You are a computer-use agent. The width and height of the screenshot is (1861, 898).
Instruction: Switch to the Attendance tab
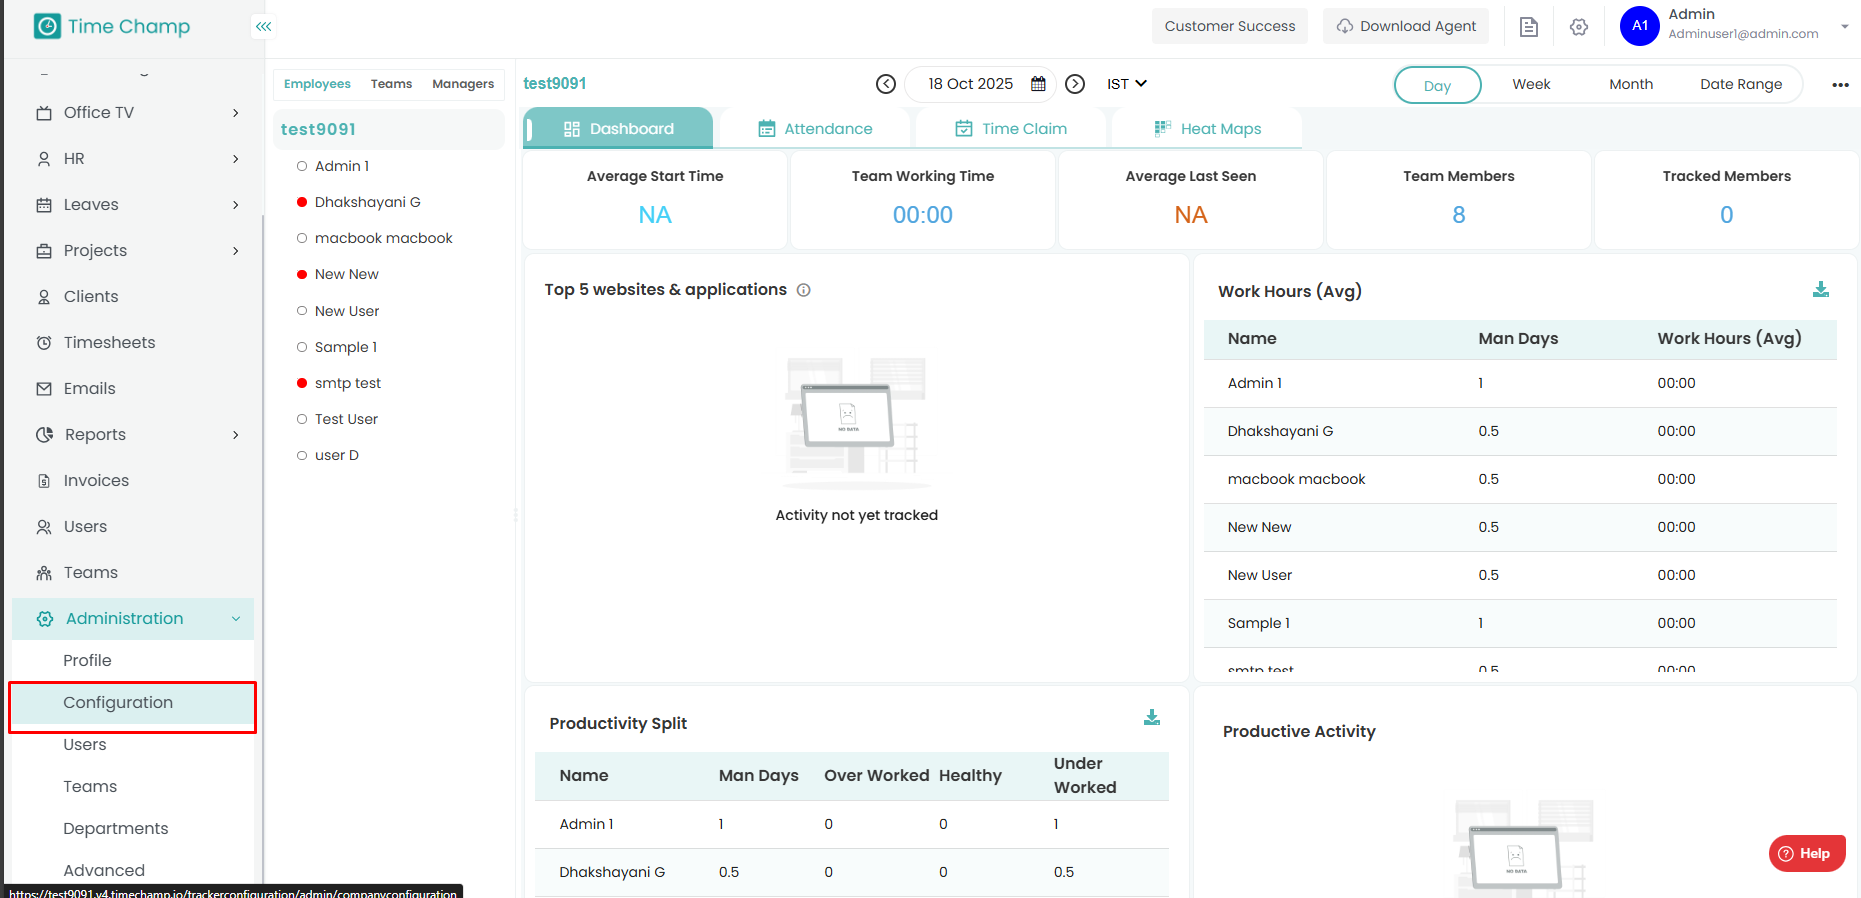click(815, 129)
